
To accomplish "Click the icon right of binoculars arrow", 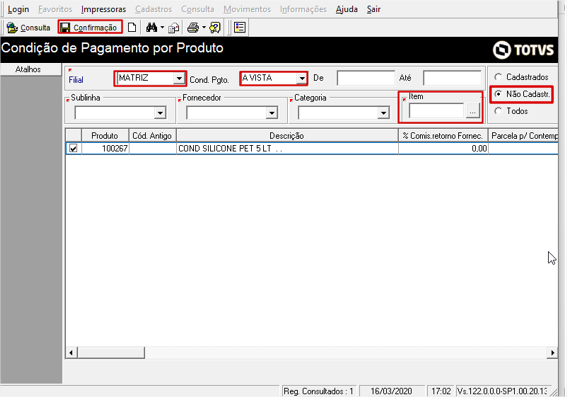I will 174,27.
